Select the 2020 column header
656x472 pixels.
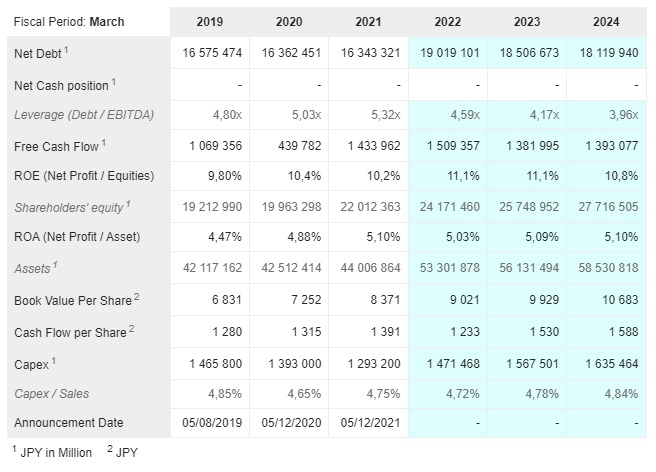click(x=290, y=22)
